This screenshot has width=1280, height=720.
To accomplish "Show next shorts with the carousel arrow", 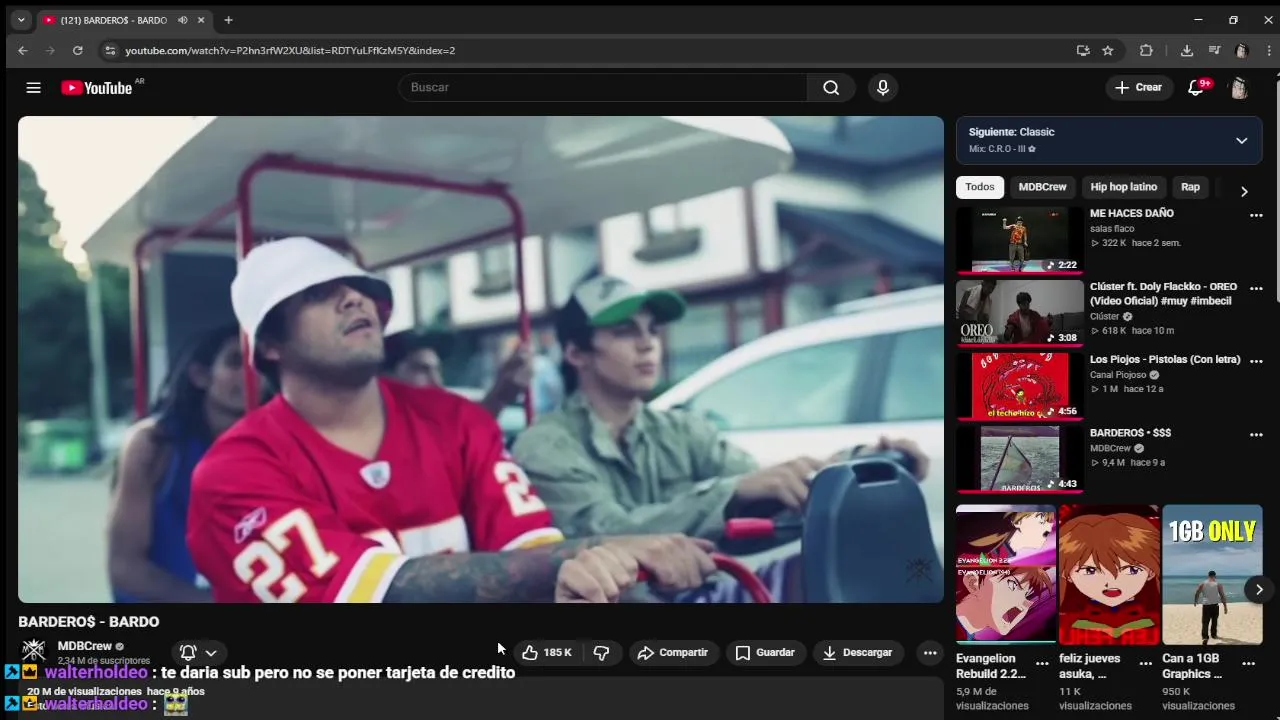I will point(1259,589).
